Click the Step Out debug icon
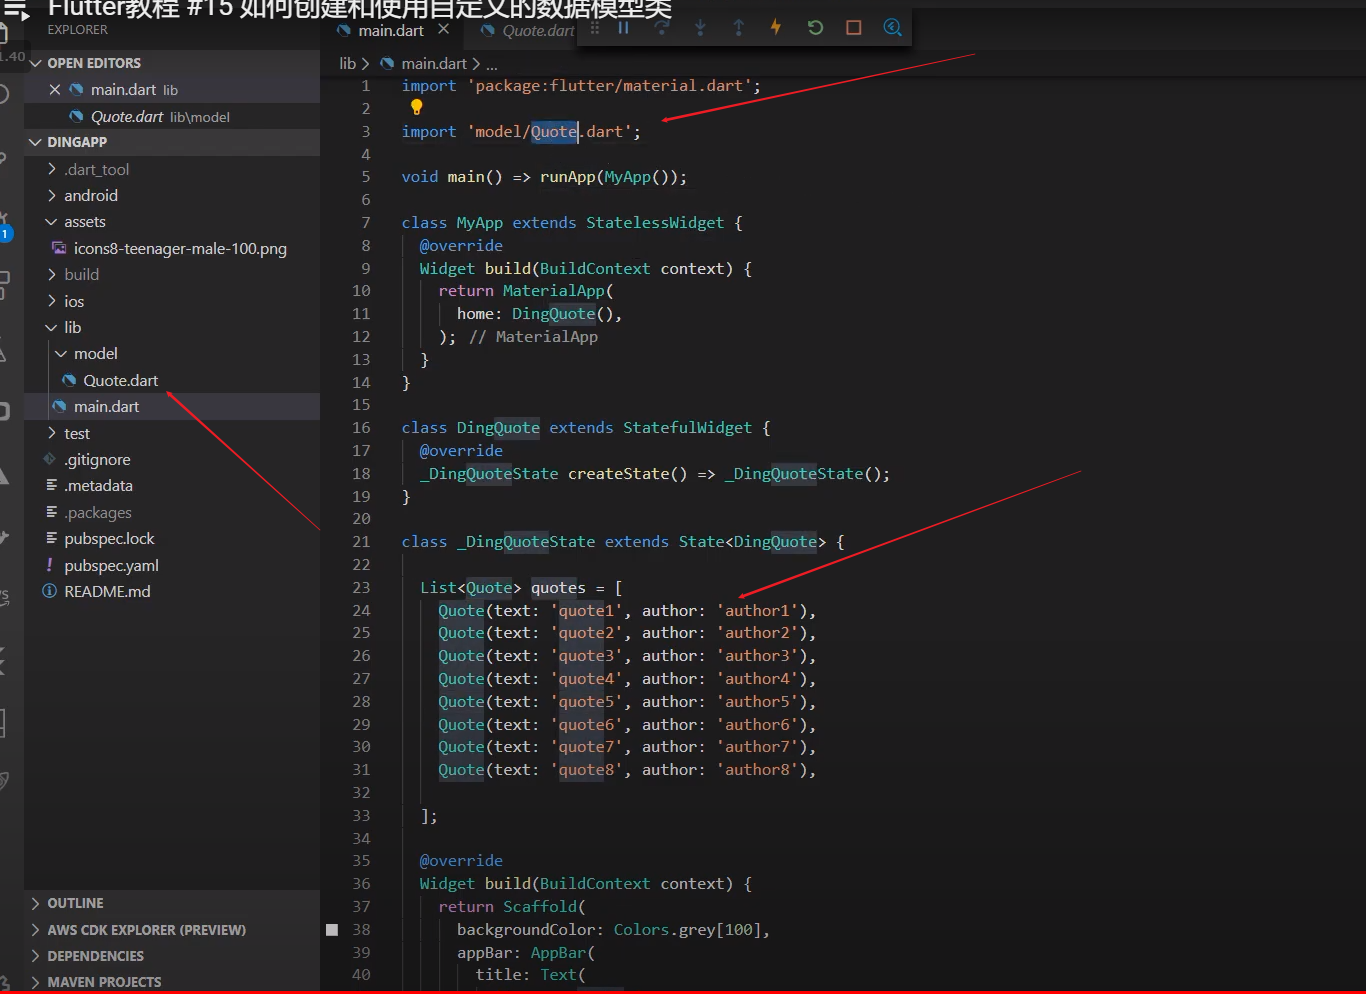Screen dimensions: 1366x994 [738, 28]
